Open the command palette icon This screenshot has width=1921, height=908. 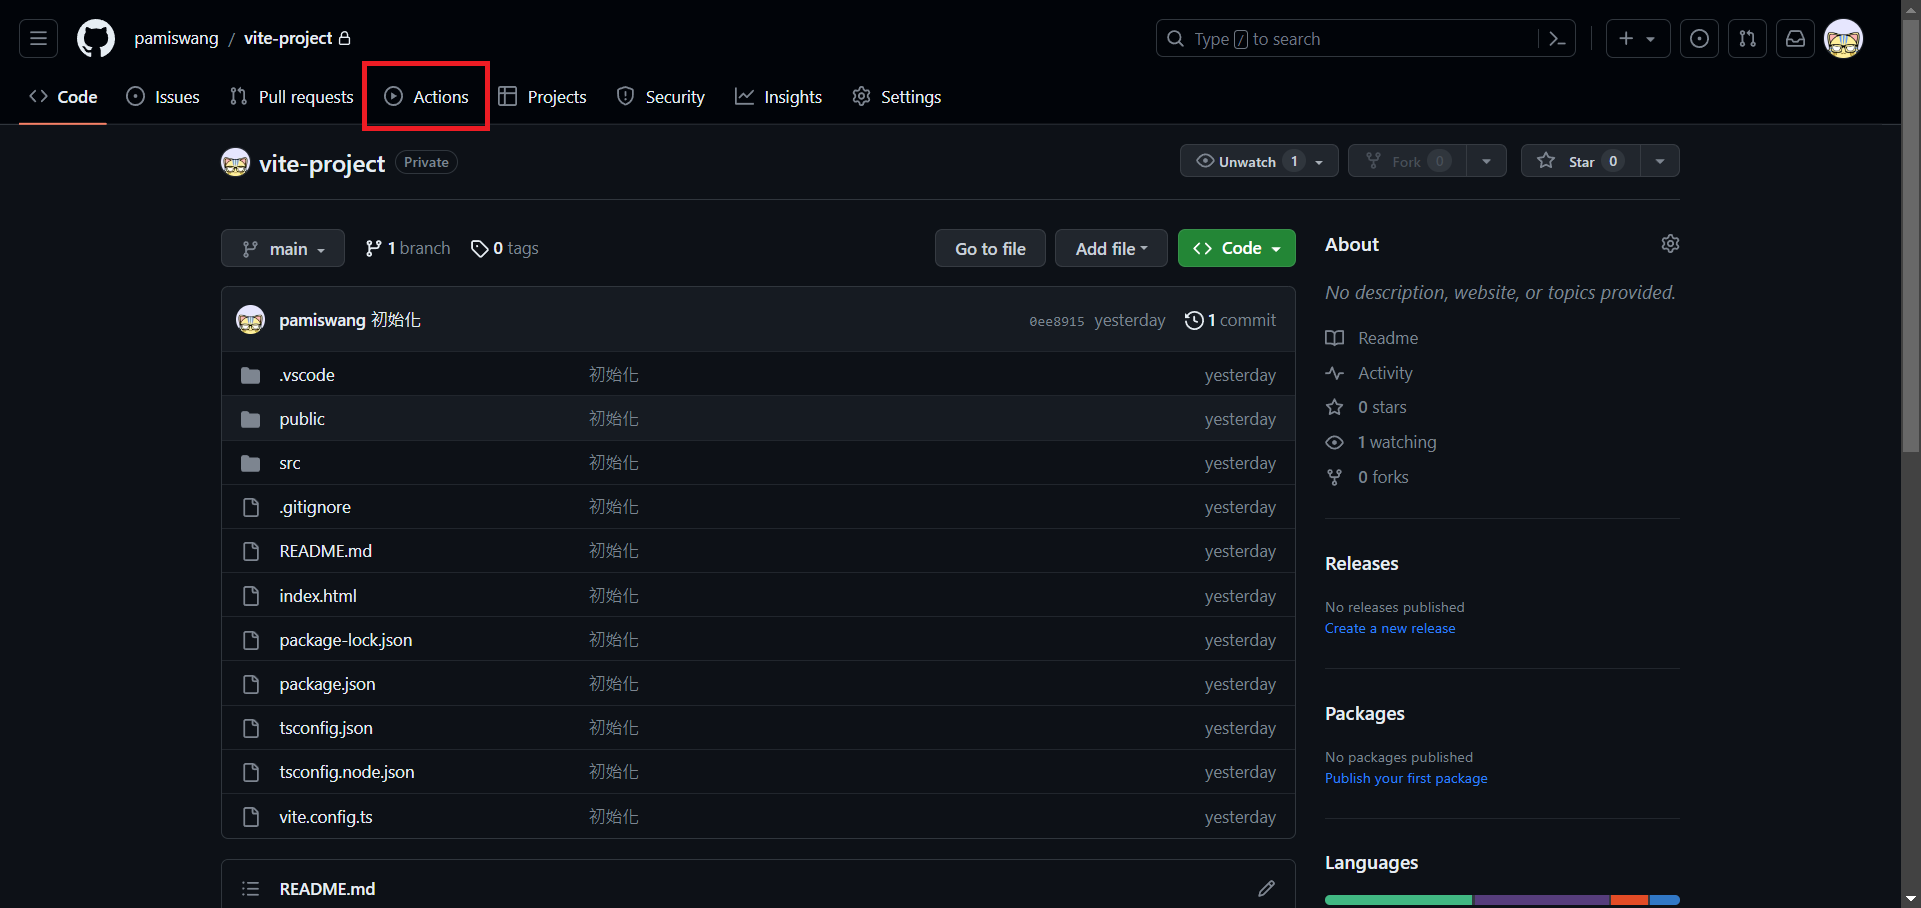[1557, 39]
